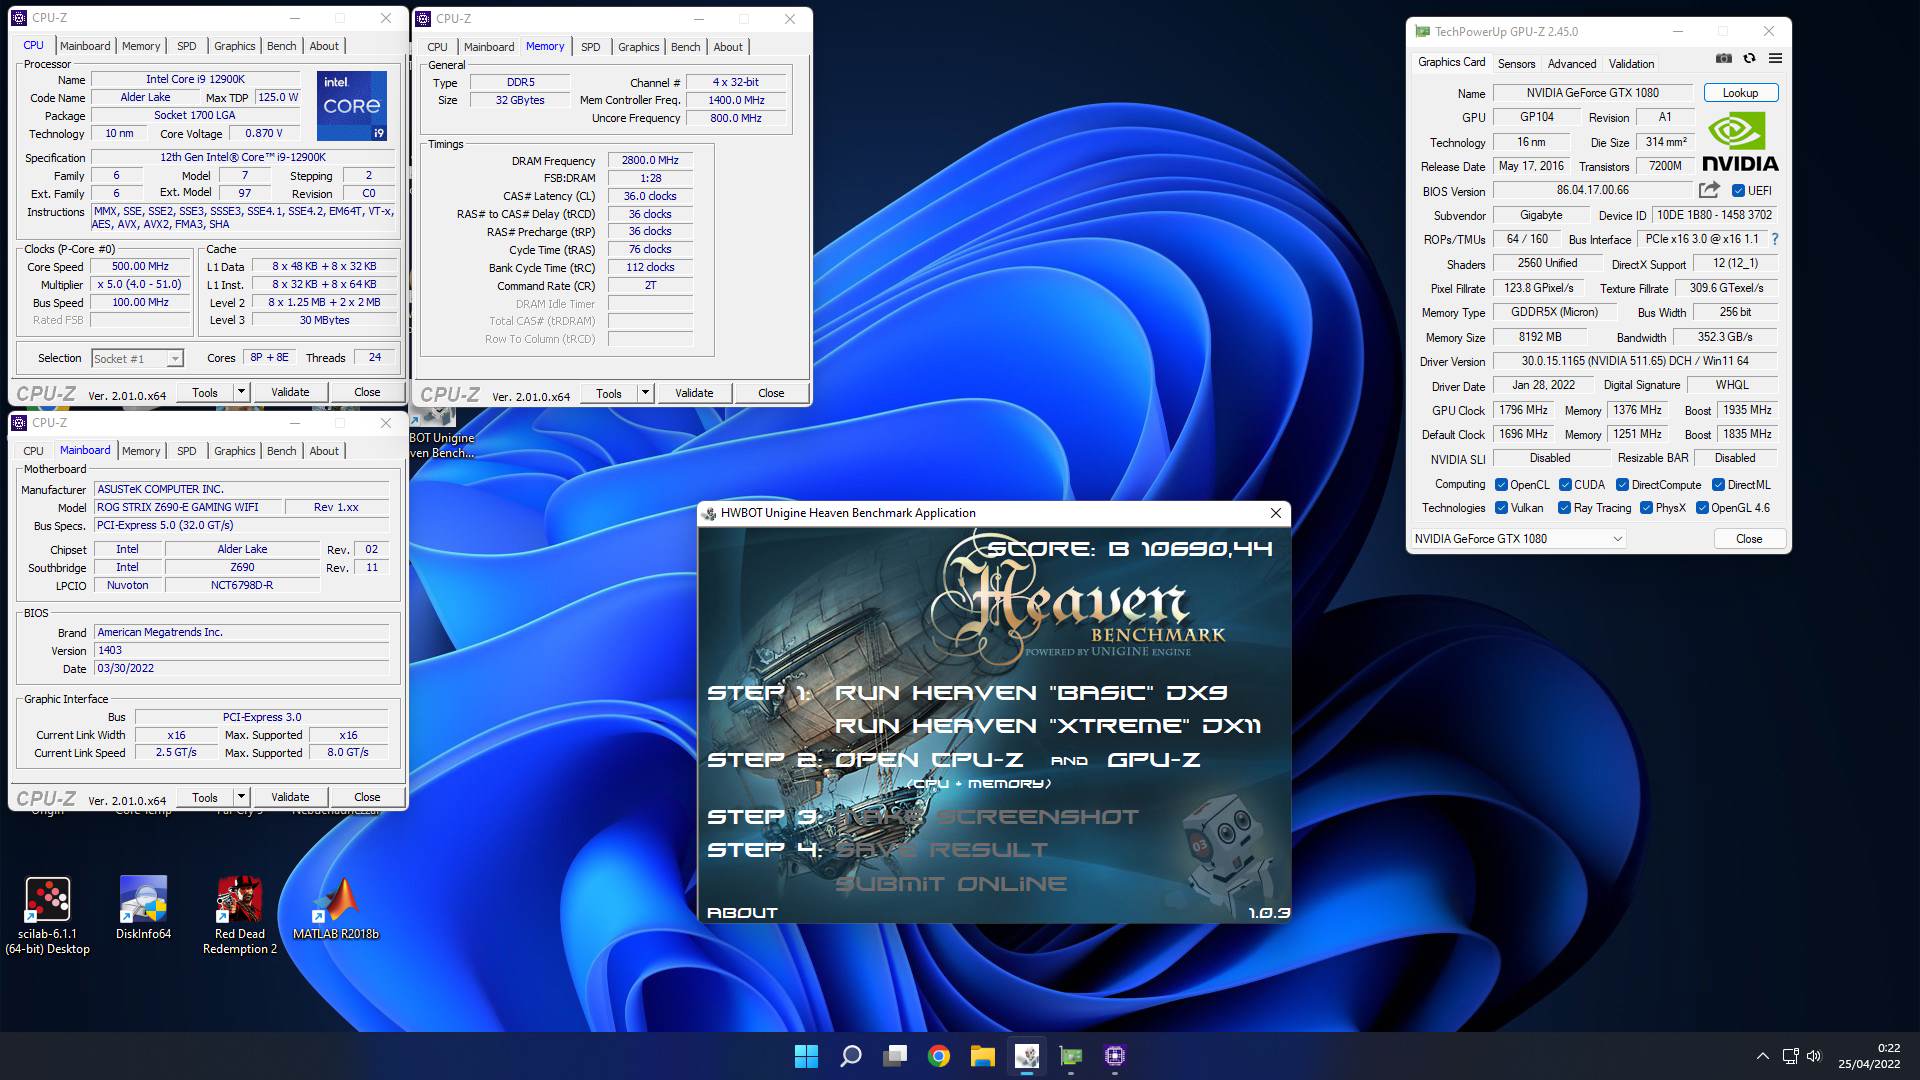Toggle the Ray Tracing checkbox

(x=1564, y=508)
